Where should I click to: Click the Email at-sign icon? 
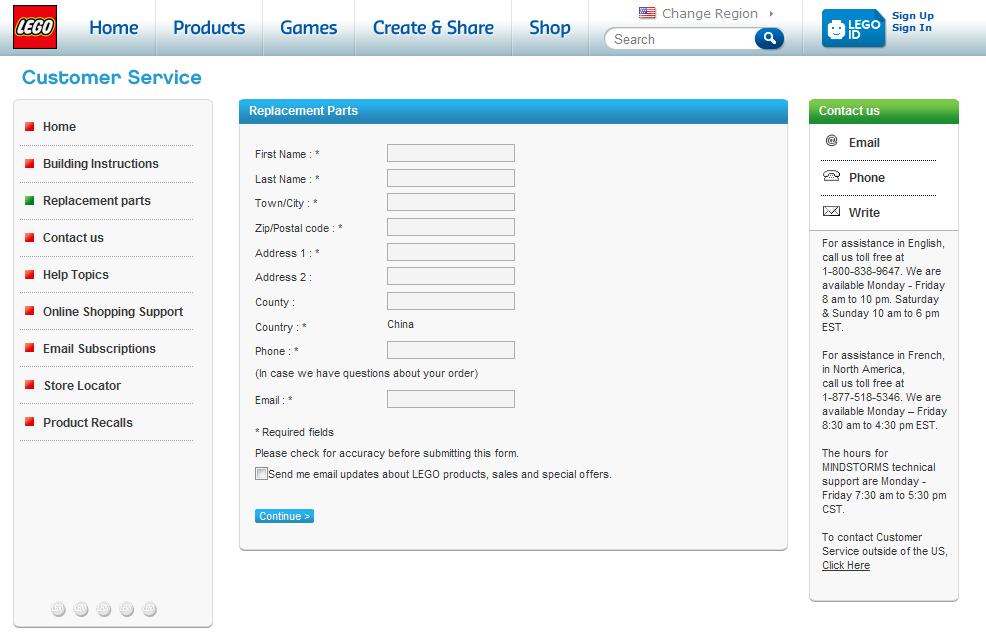(x=831, y=141)
